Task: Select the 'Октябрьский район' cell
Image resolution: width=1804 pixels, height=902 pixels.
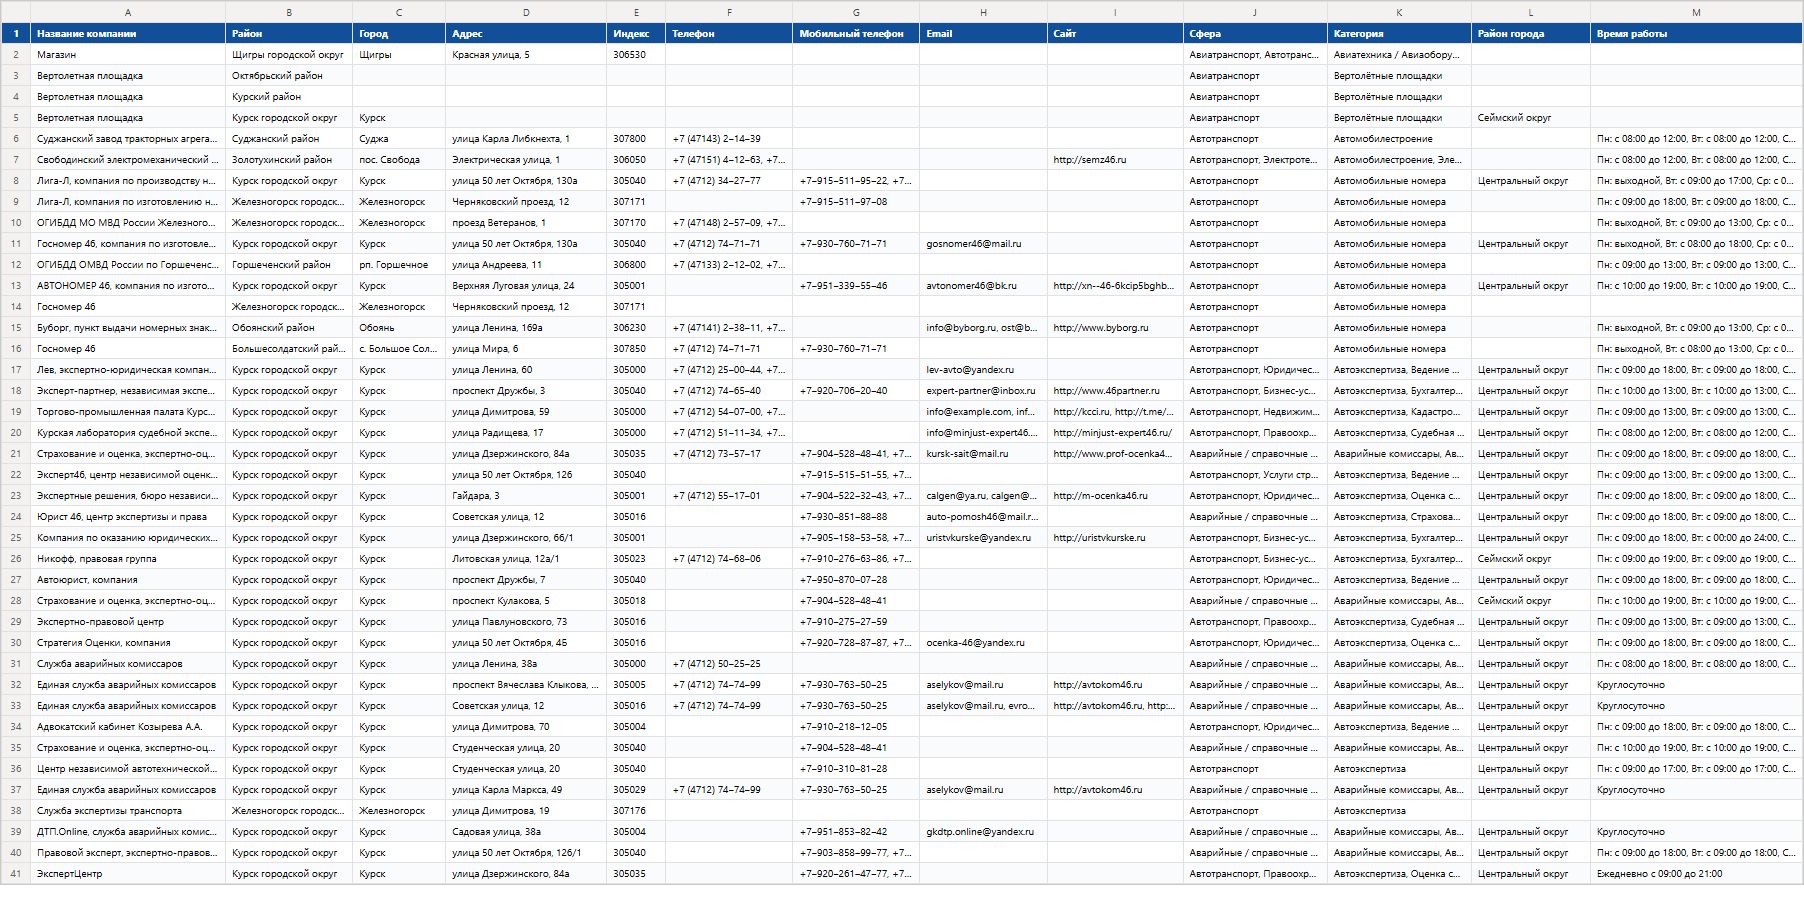Action: coord(289,76)
